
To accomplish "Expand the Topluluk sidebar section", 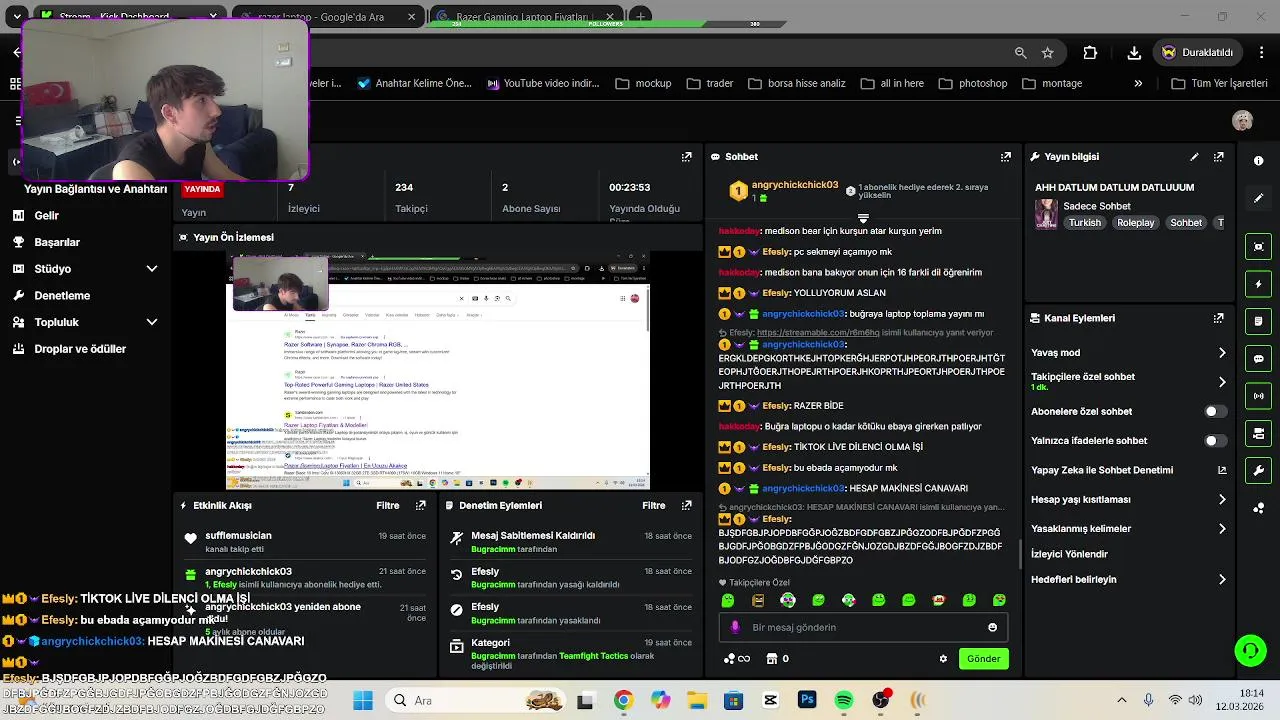I will pyautogui.click(x=152, y=322).
